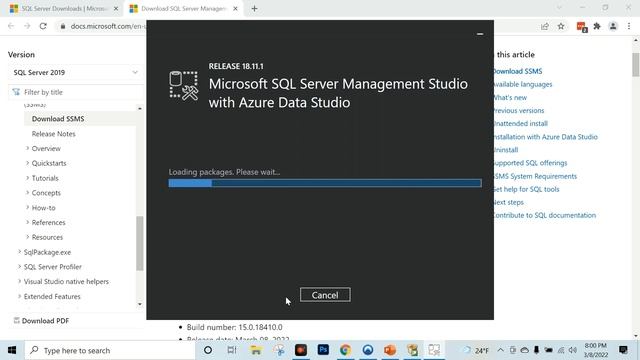
Task: Open the Chrome profile avatar
Action: (x=613, y=26)
